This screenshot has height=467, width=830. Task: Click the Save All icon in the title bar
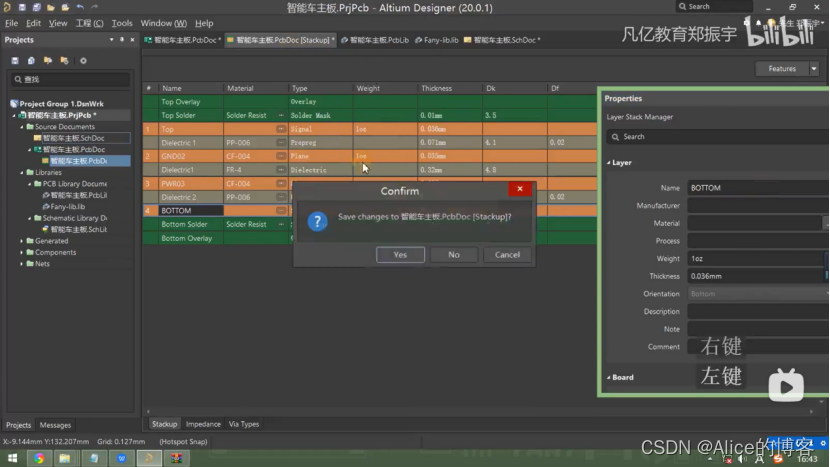37,7
